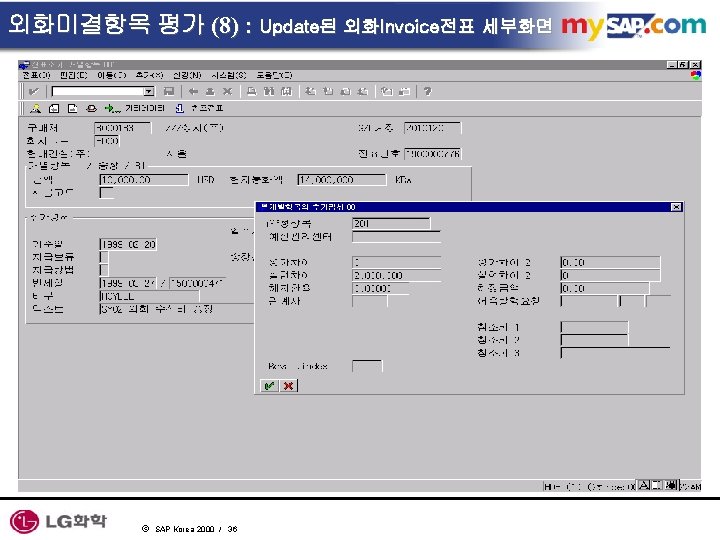
Task: Confirm the dialog with green checkmark button
Action: tap(270, 386)
